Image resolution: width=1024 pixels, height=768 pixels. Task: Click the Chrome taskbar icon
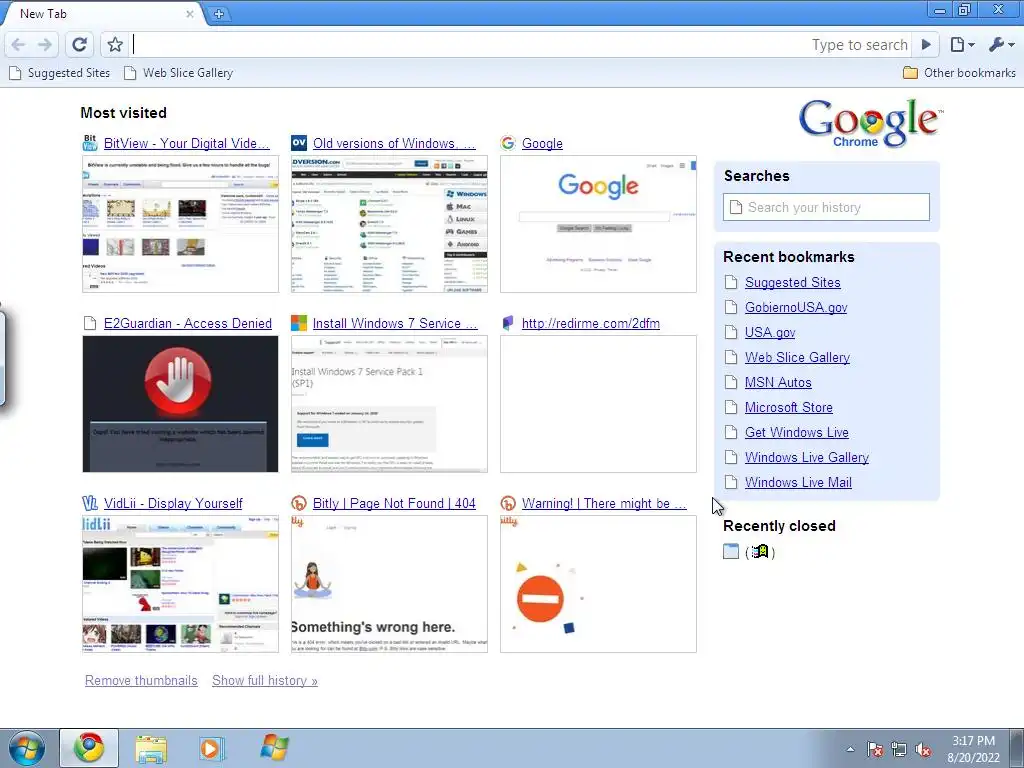pos(89,748)
